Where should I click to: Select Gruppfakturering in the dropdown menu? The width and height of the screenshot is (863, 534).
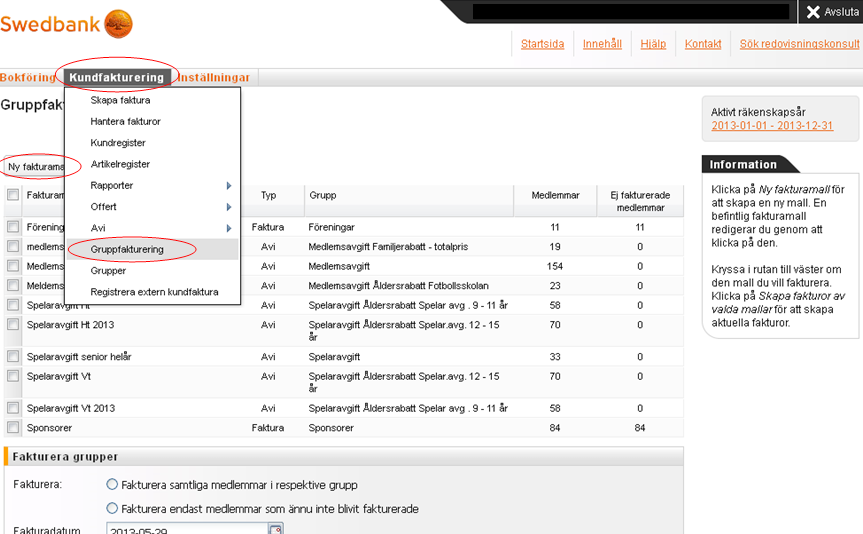(152, 249)
